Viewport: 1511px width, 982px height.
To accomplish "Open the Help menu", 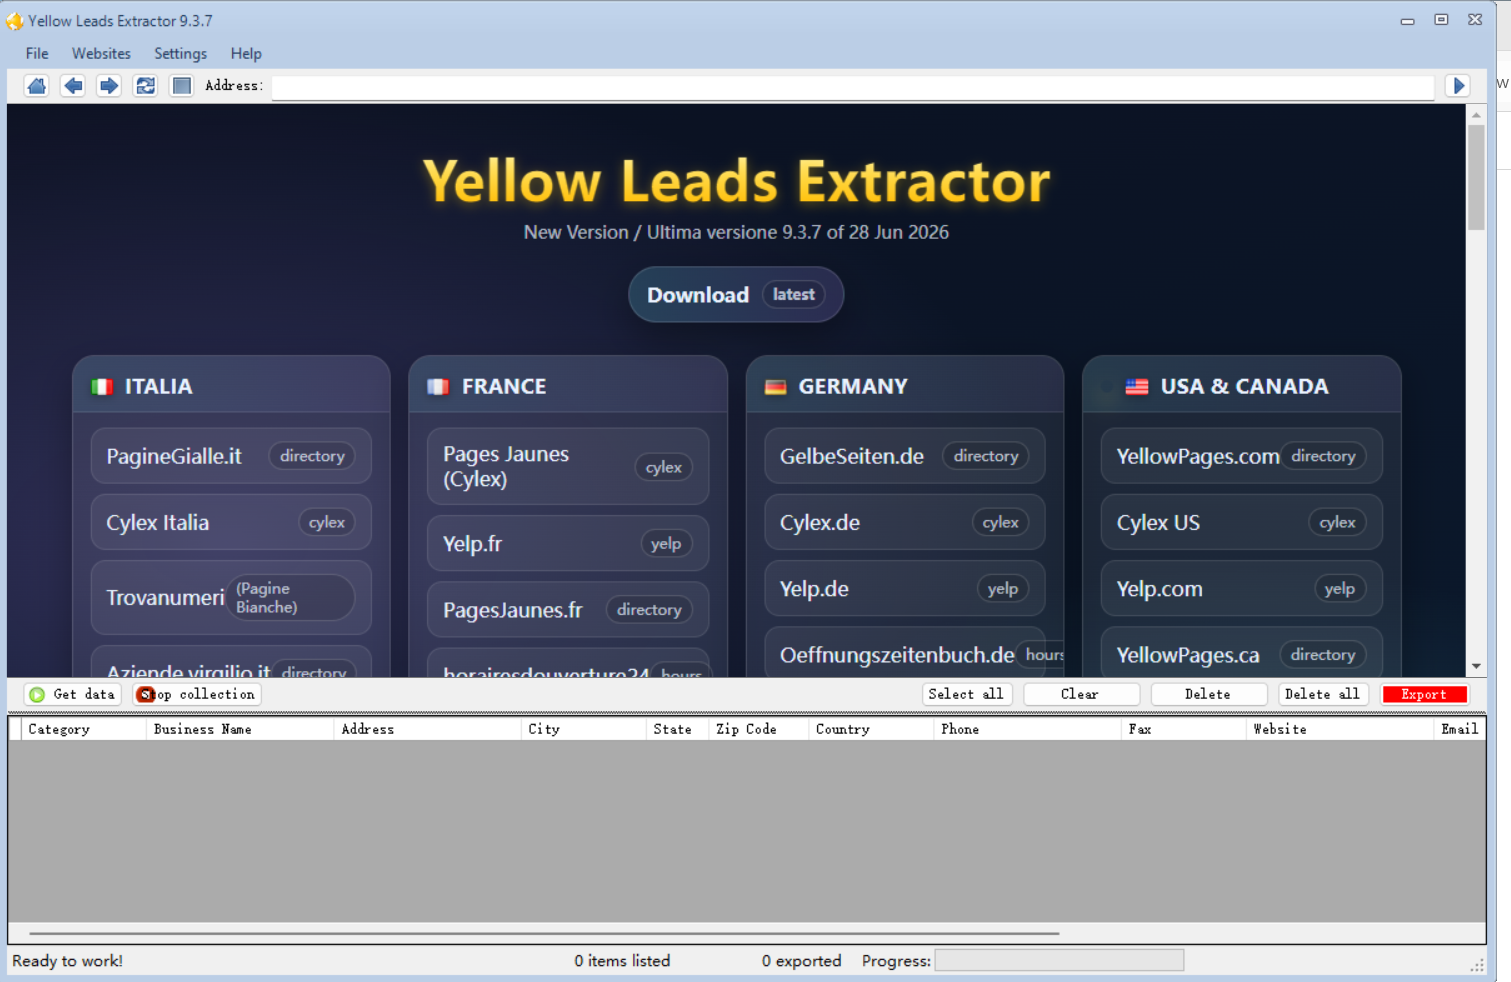I will (246, 53).
